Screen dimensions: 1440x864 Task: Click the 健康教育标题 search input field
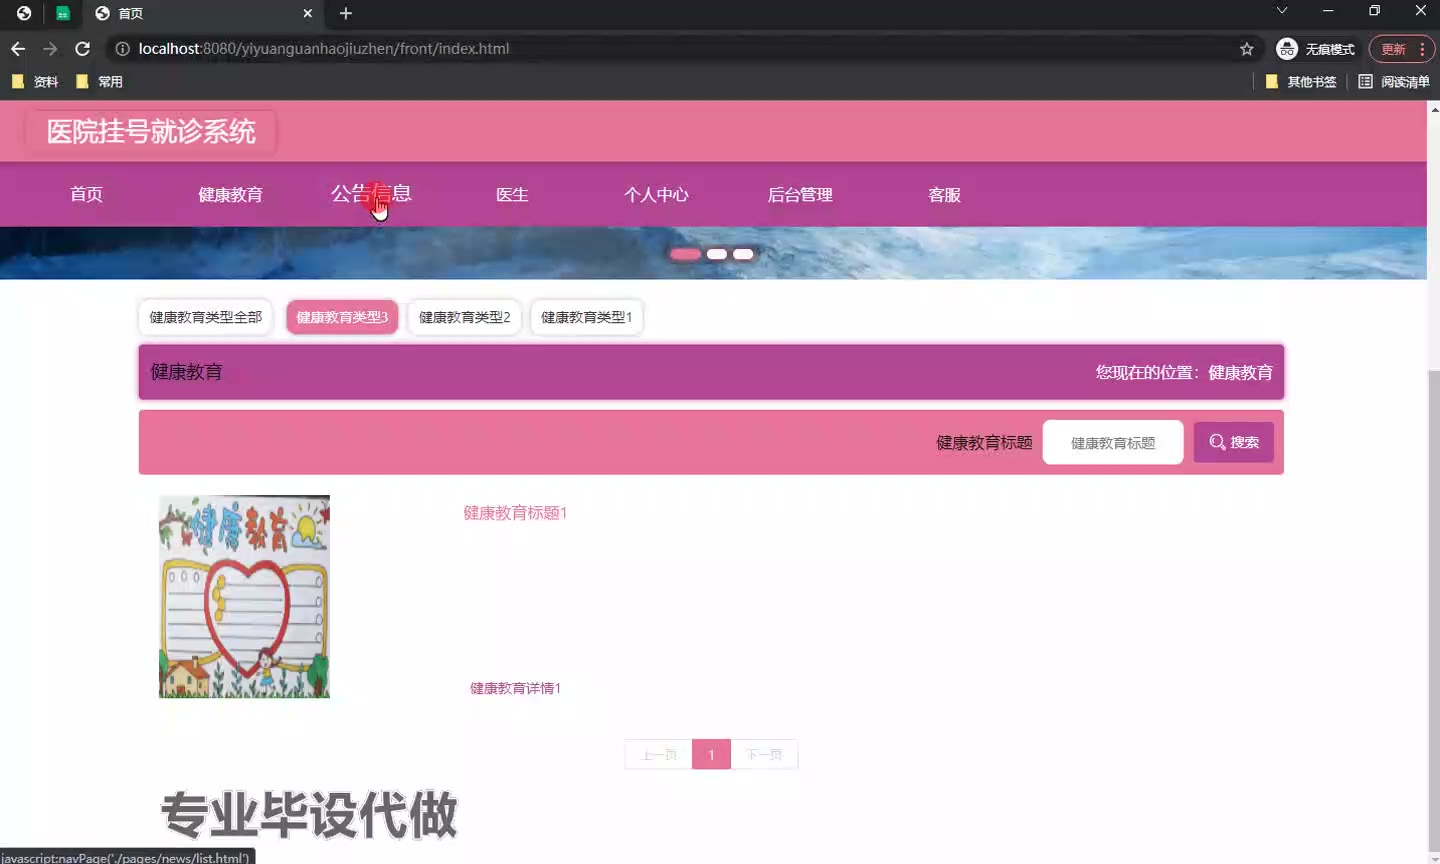1113,442
